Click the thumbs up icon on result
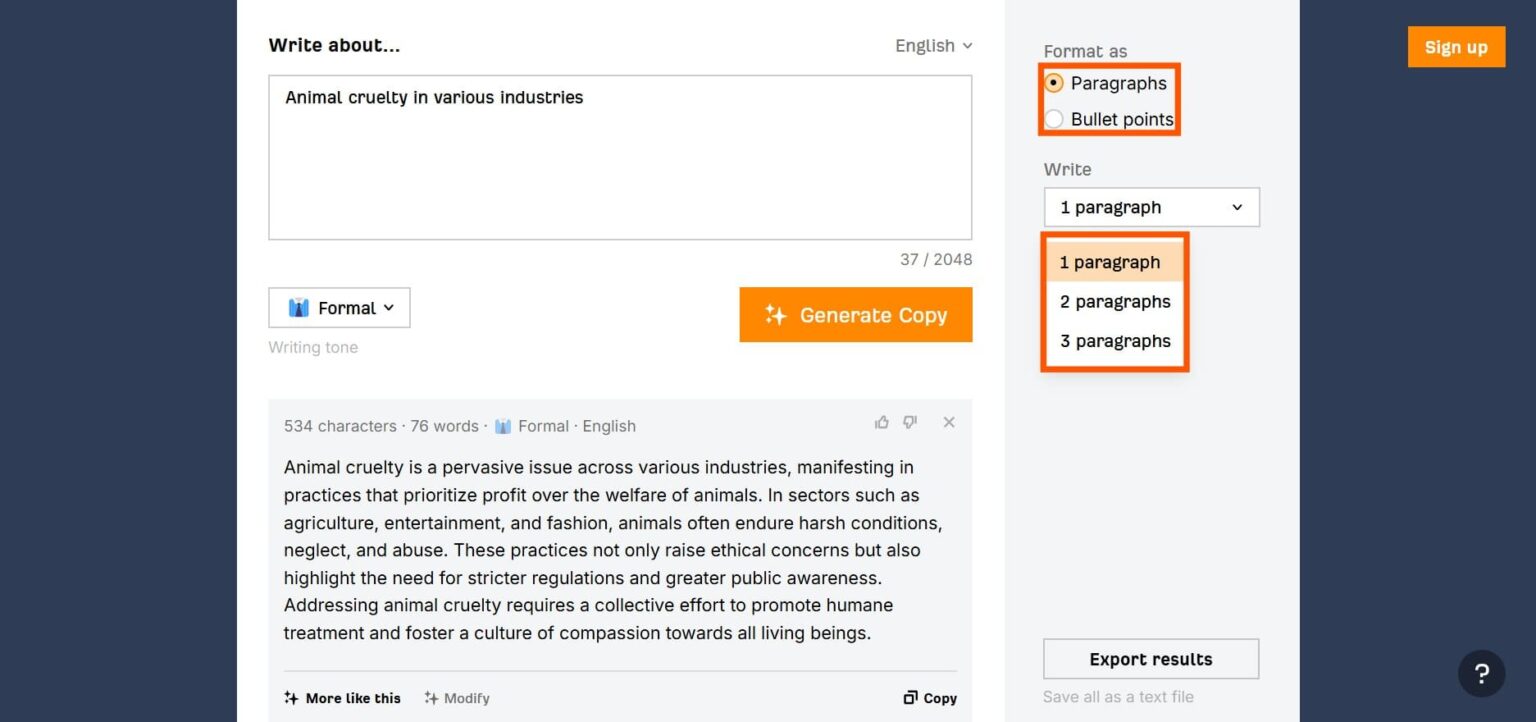Image resolution: width=1536 pixels, height=722 pixels. pos(881,423)
